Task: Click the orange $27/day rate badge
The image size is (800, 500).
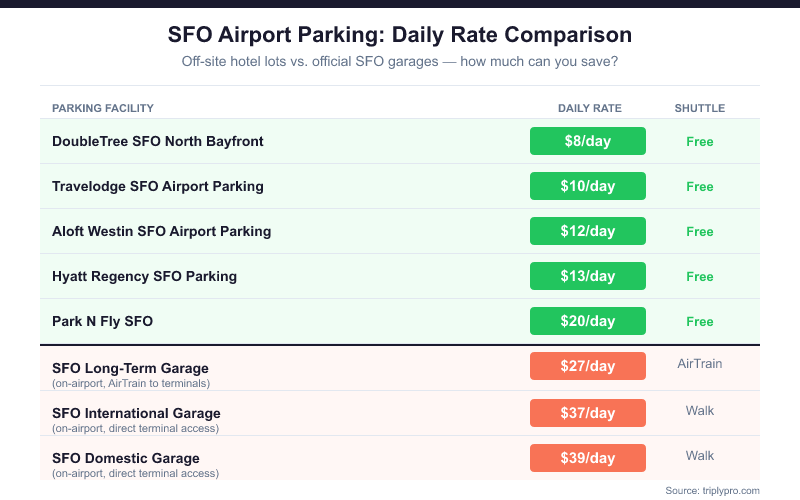Action: (587, 366)
